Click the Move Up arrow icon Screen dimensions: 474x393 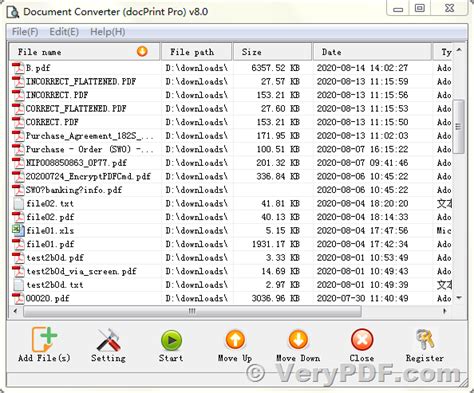click(235, 340)
